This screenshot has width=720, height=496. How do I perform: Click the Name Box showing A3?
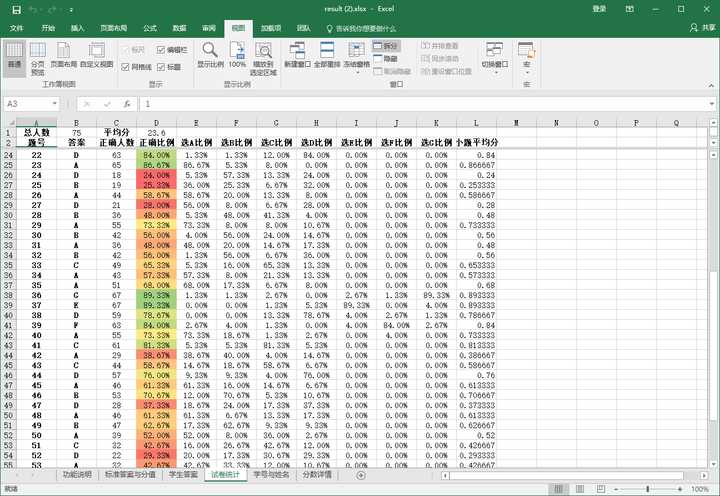[28, 104]
